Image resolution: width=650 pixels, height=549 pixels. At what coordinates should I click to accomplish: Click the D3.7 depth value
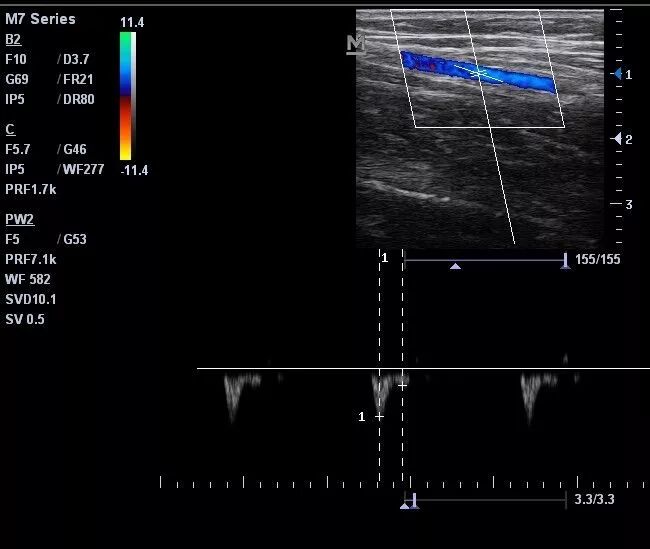pos(76,59)
